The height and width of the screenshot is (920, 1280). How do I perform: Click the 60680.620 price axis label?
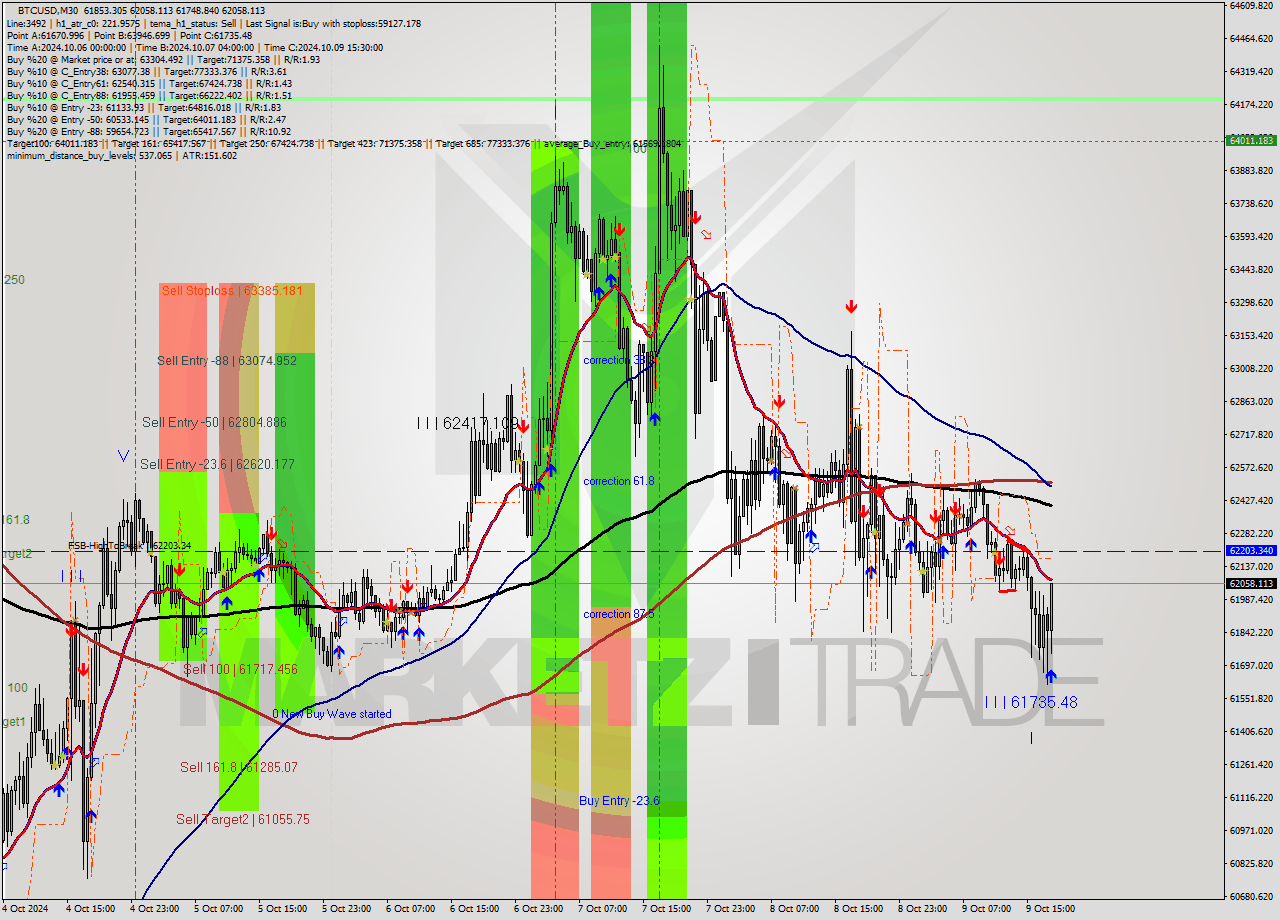(1251, 896)
